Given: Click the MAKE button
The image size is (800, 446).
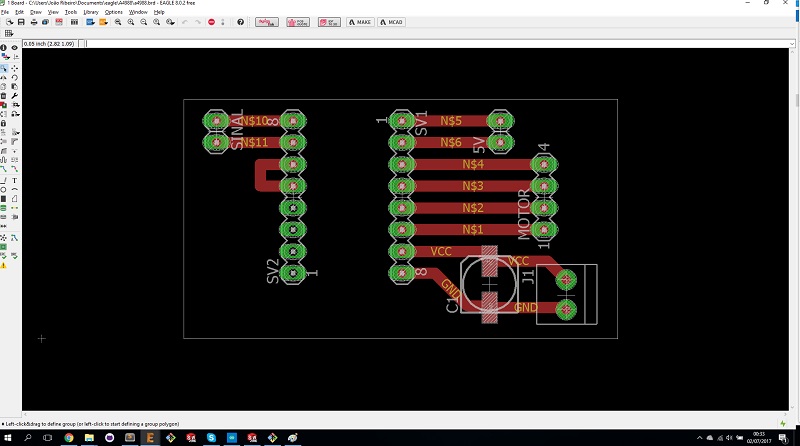Looking at the screenshot, I should point(360,22).
